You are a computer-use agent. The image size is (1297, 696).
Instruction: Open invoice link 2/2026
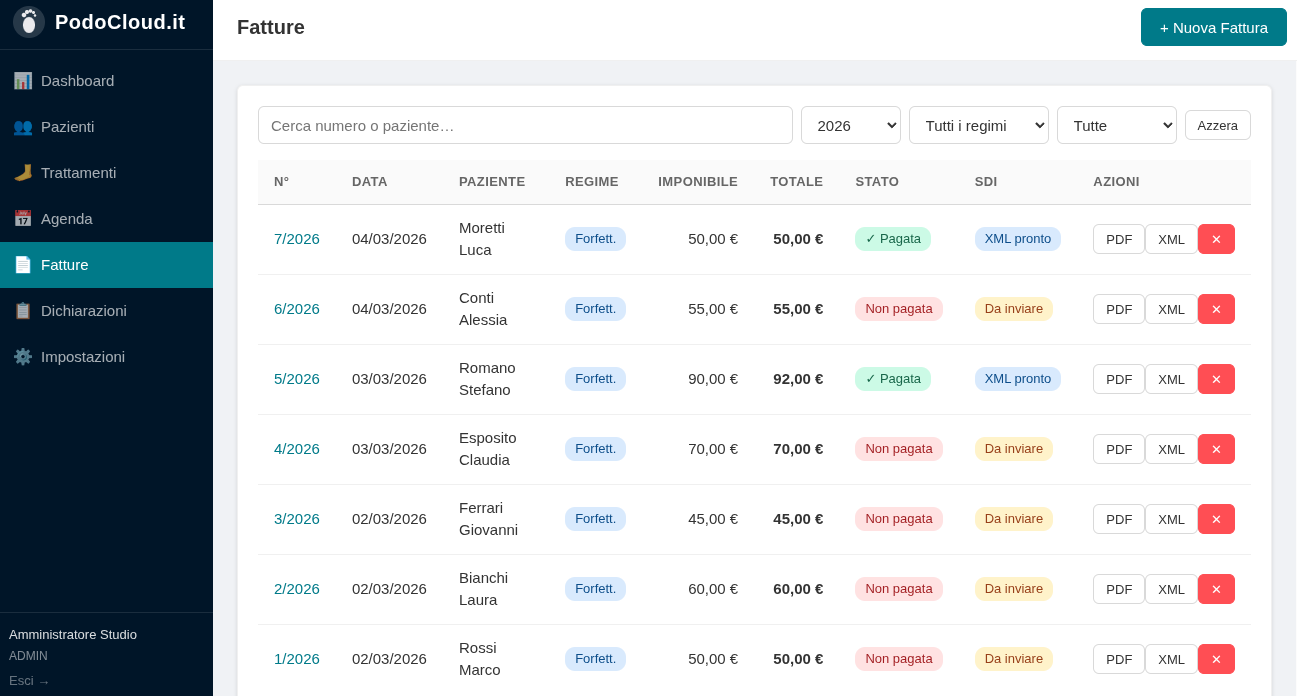pos(297,589)
